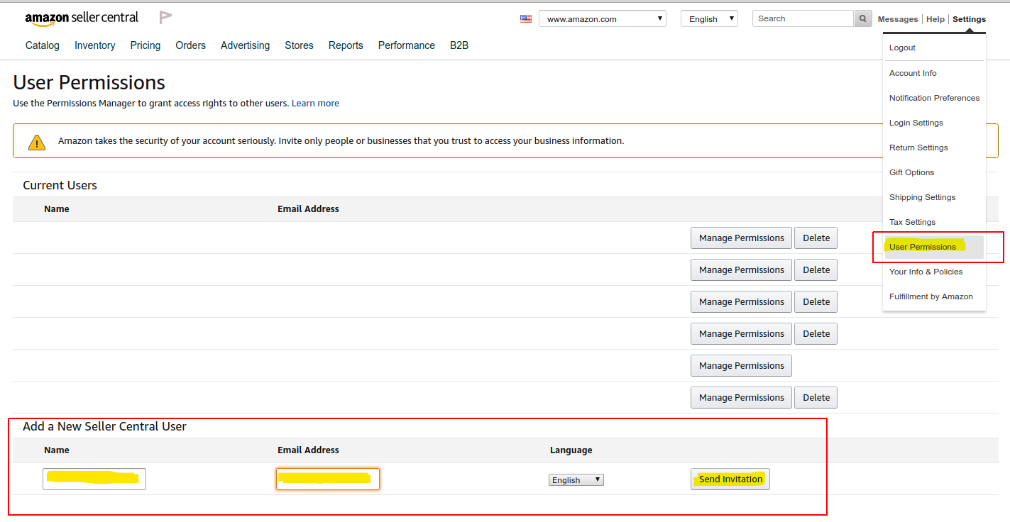Viewport: 1010px width, 522px height.
Task: Select Return Settings menu entry
Action: click(x=919, y=148)
